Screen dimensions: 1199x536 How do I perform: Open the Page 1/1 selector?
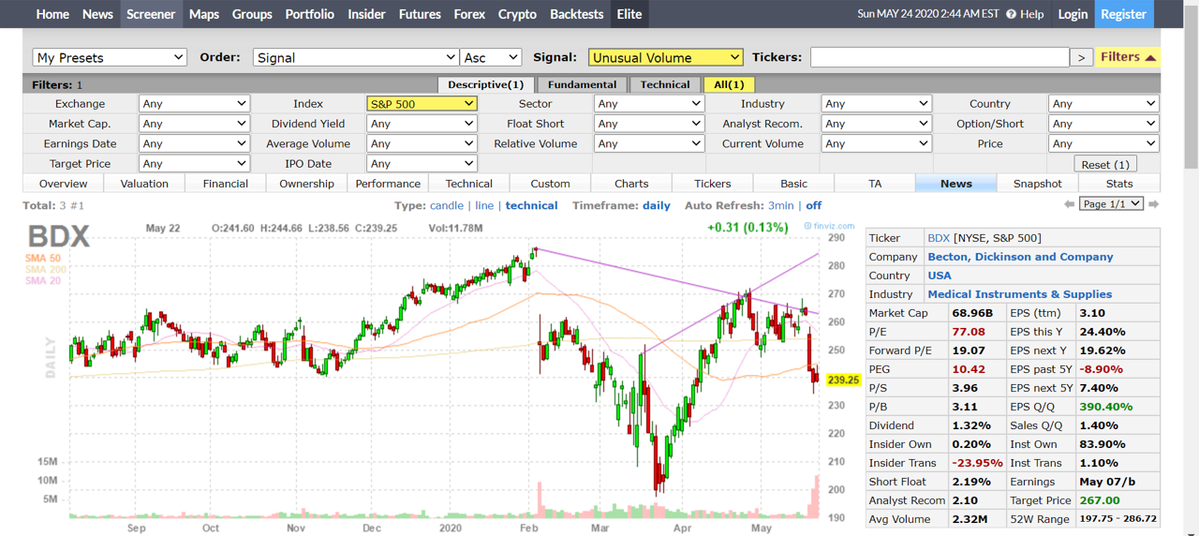click(1111, 204)
